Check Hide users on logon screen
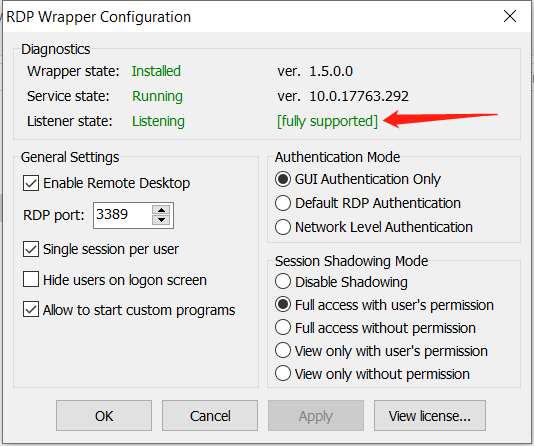534x446 pixels. [31, 280]
